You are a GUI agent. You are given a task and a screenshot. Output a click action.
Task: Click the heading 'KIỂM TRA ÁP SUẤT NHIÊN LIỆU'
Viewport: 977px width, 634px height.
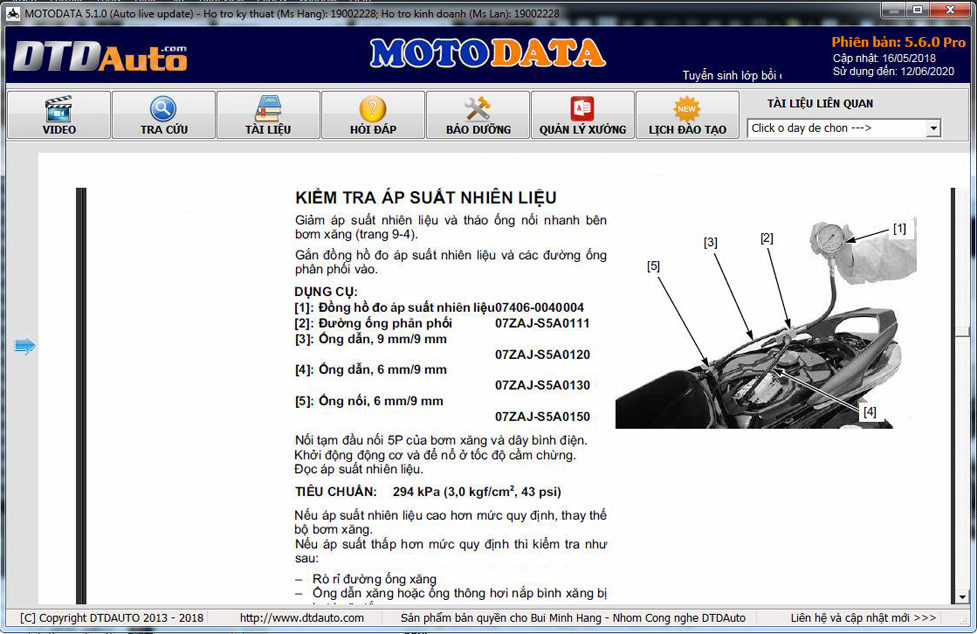click(426, 198)
